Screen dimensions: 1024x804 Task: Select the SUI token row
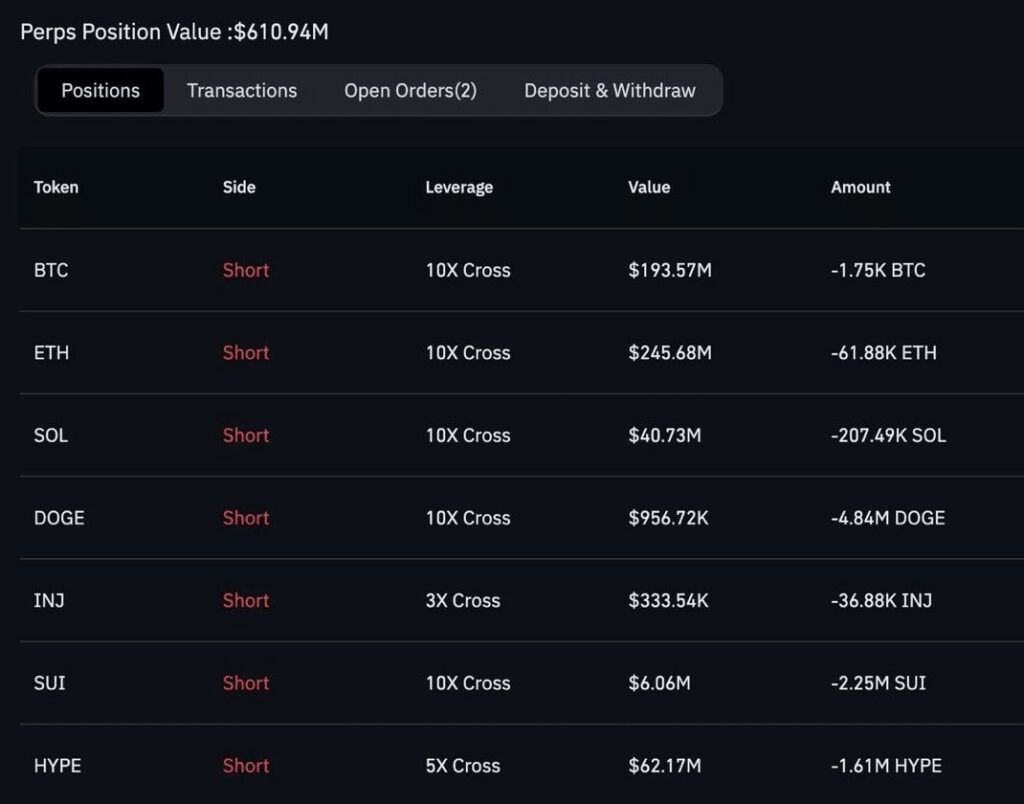[49, 683]
